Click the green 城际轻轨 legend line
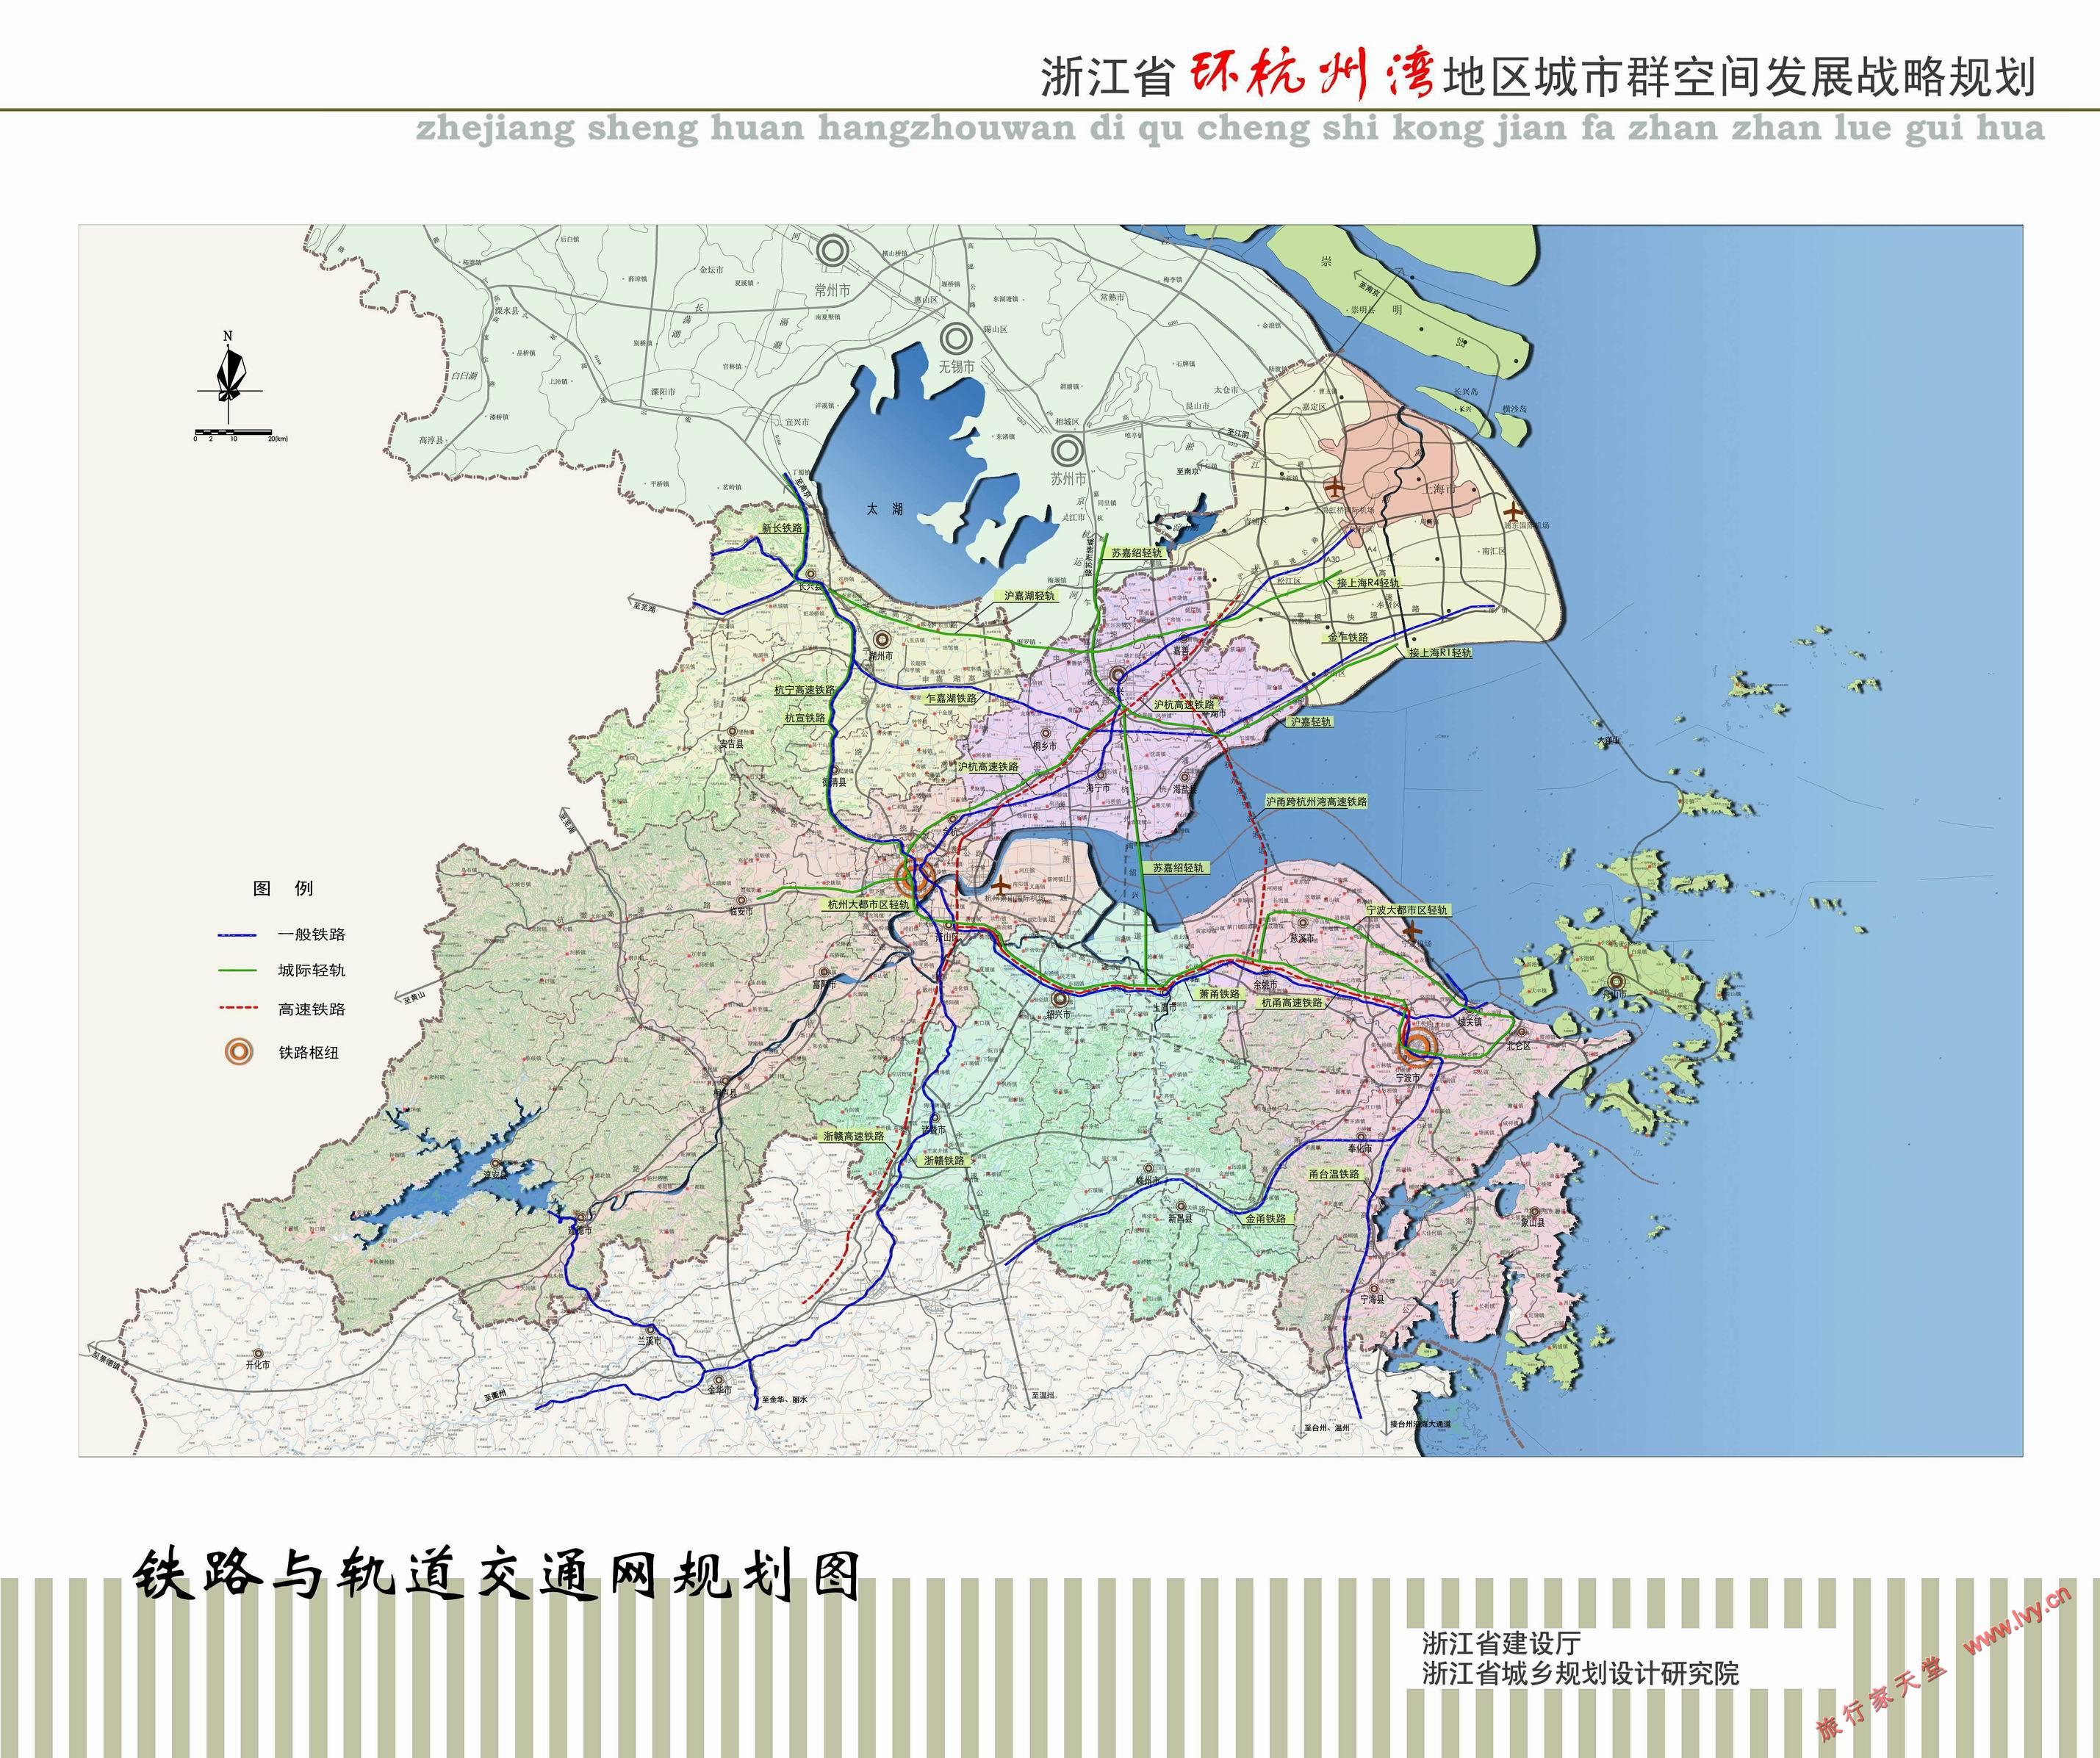The width and height of the screenshot is (2100, 1758). (237, 971)
